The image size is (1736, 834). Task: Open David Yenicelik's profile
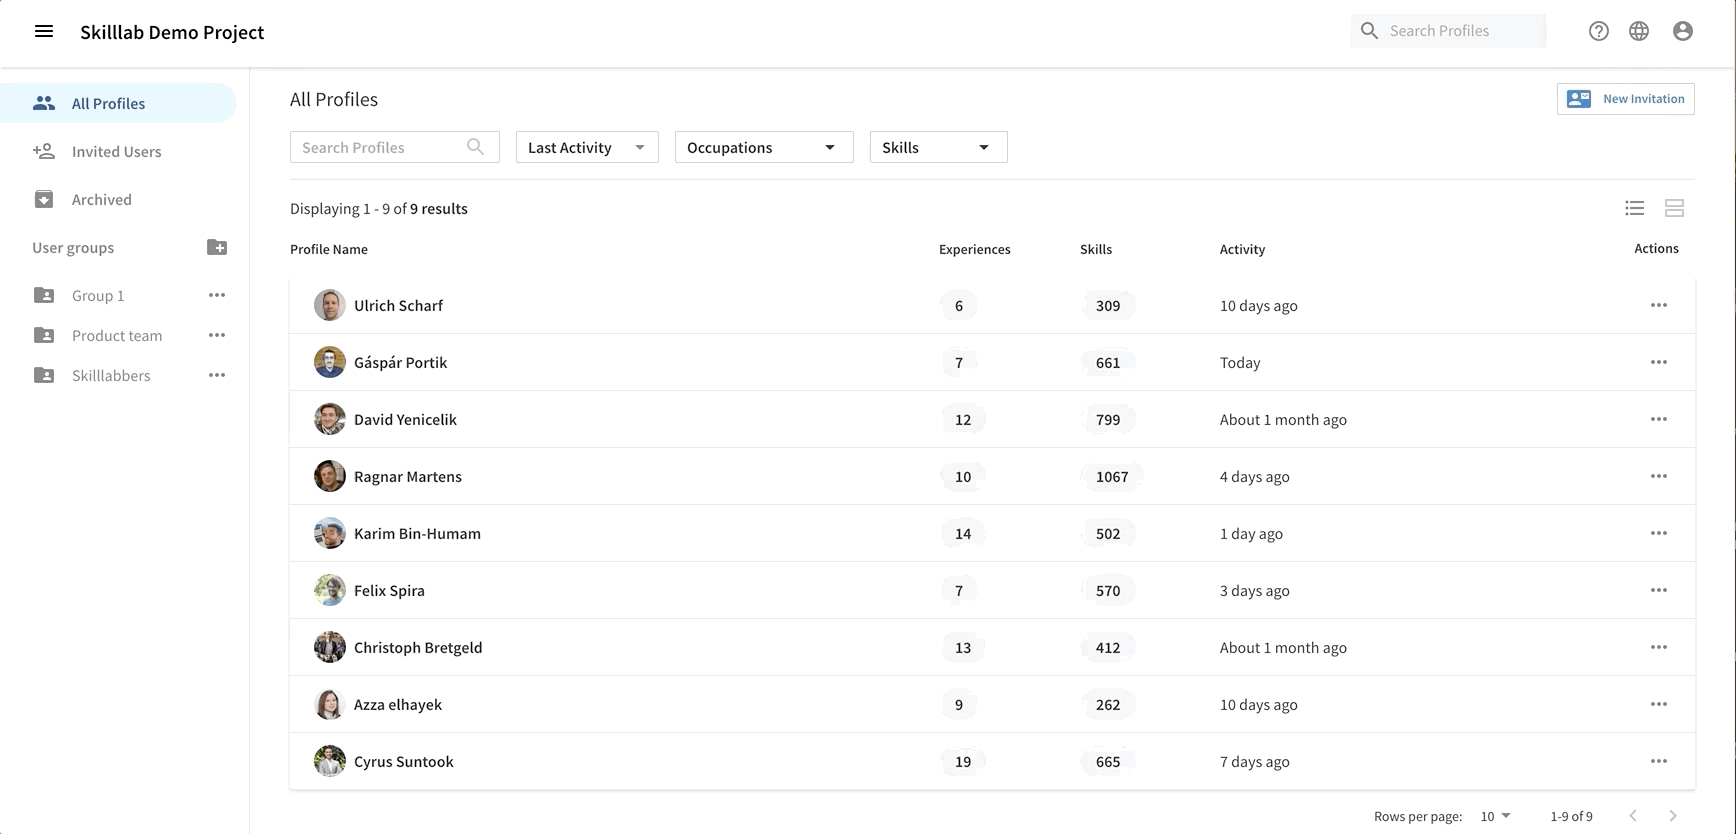coord(405,419)
